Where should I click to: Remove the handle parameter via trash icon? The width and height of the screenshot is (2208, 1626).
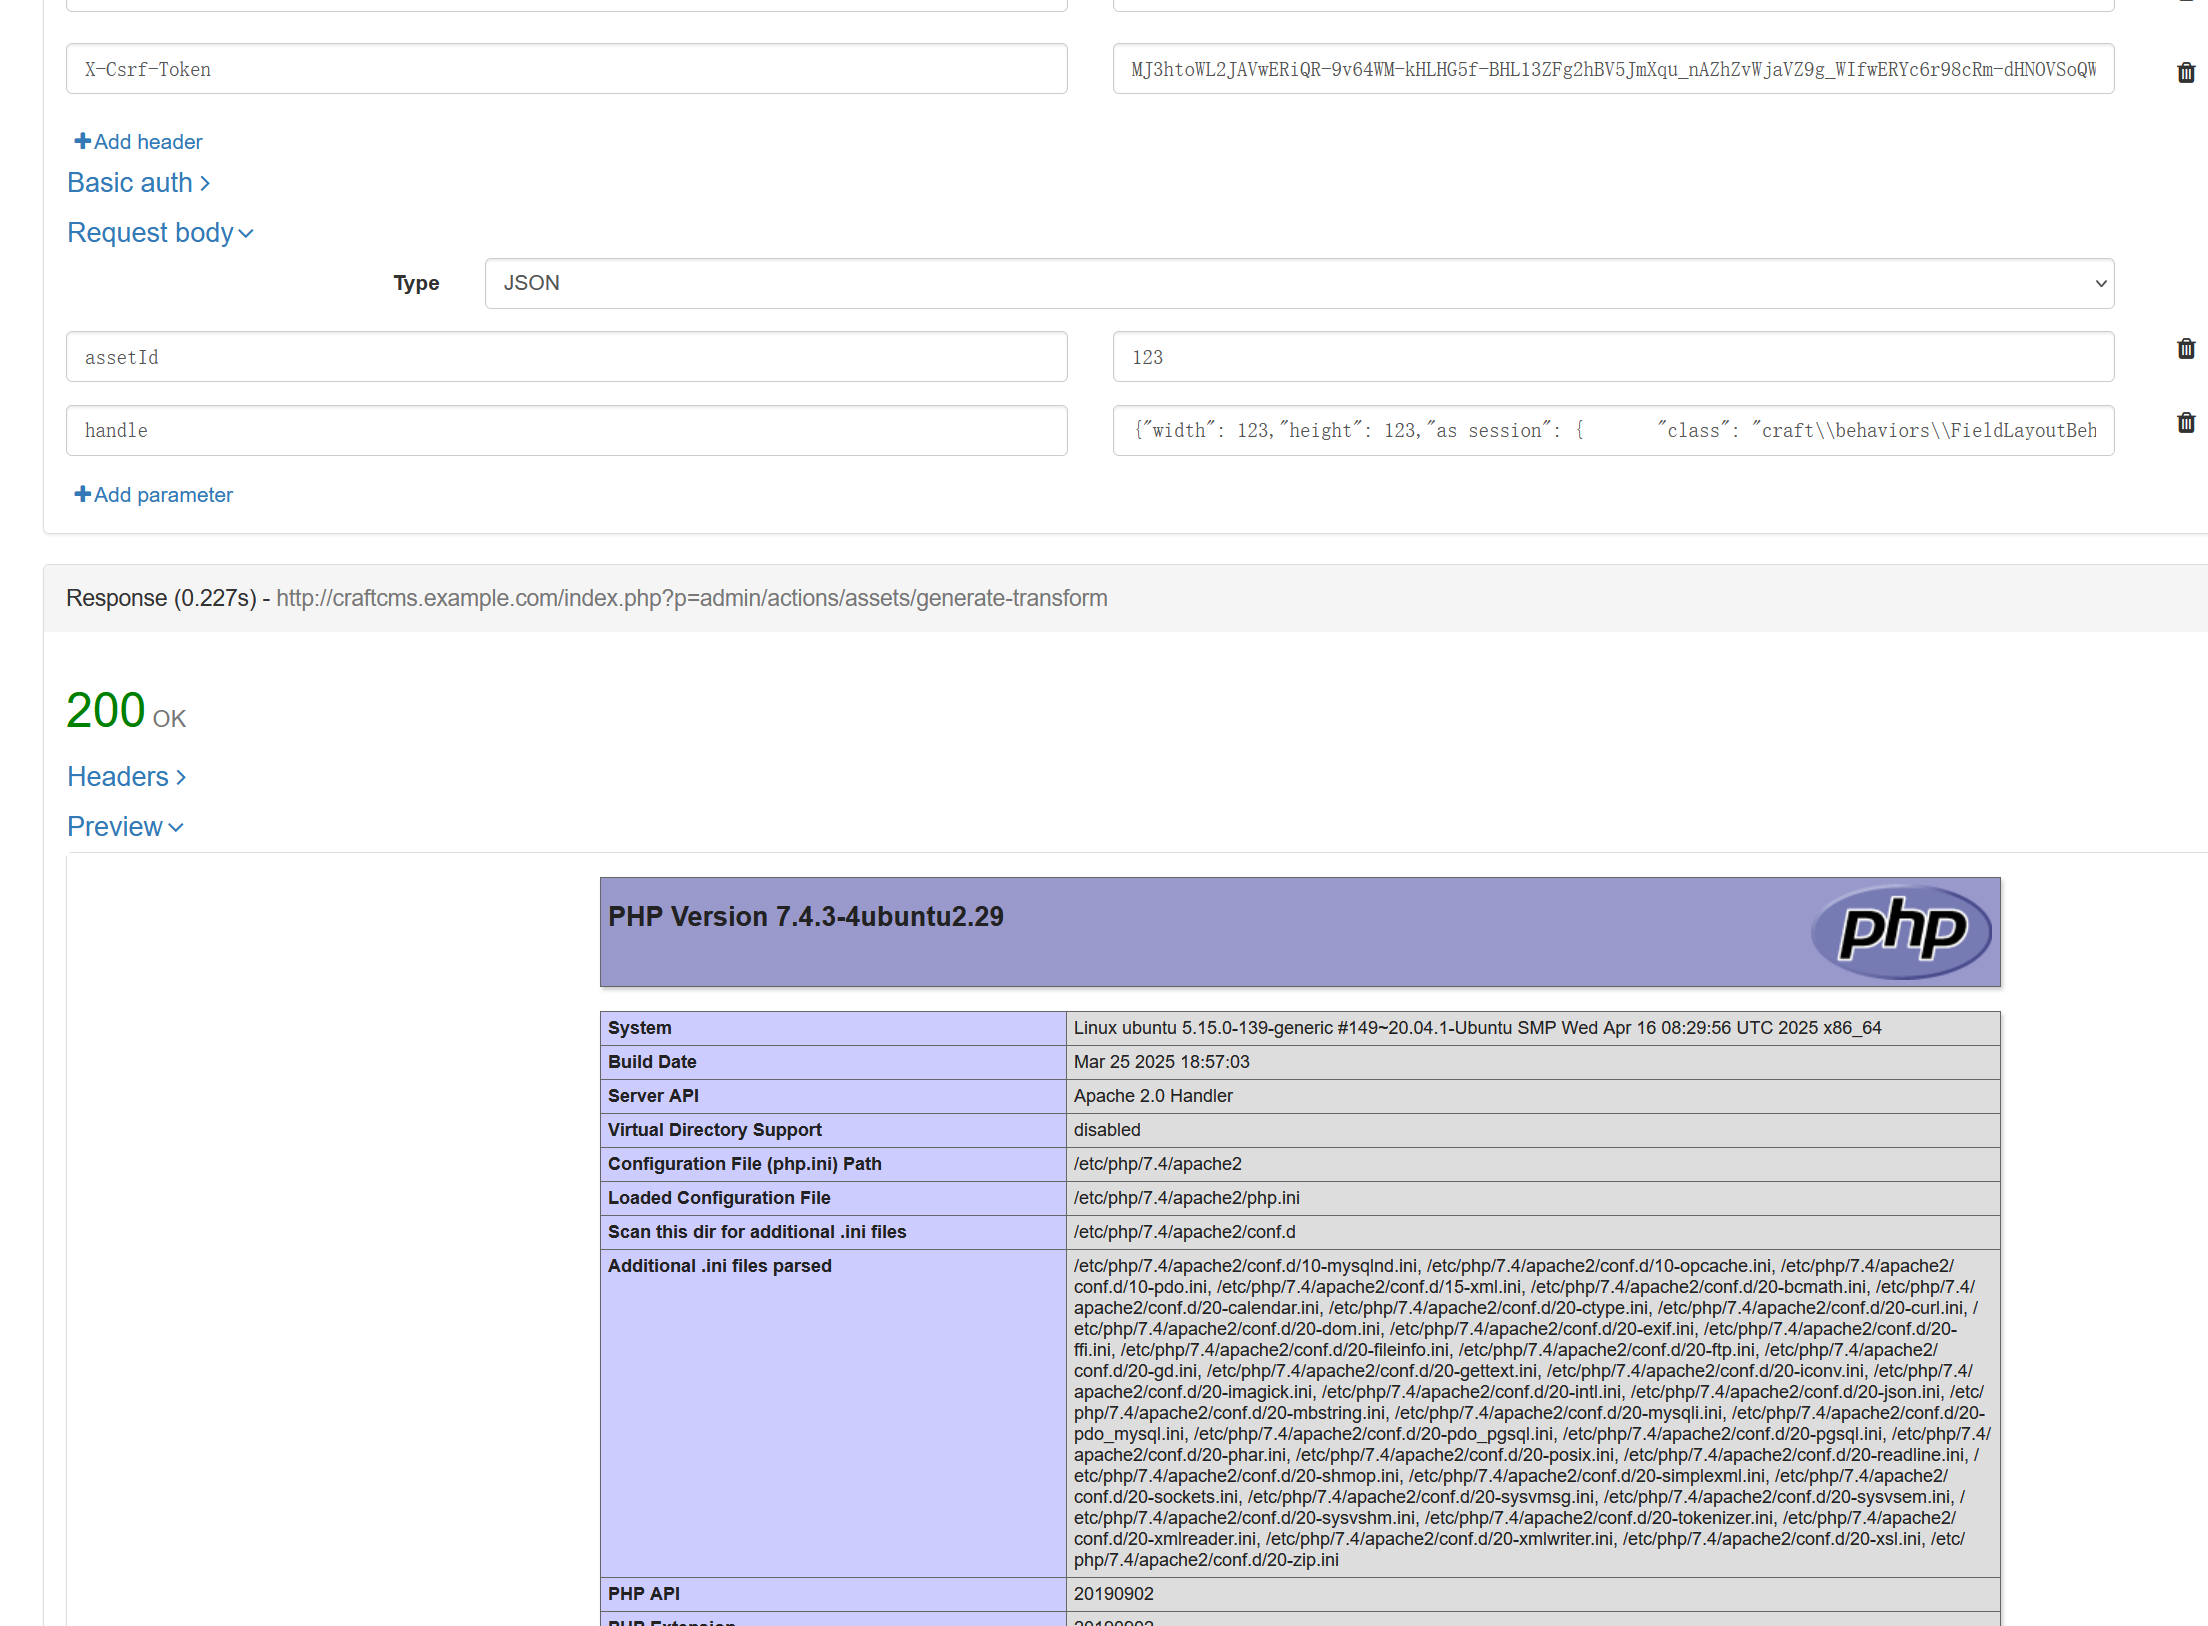click(x=2186, y=422)
